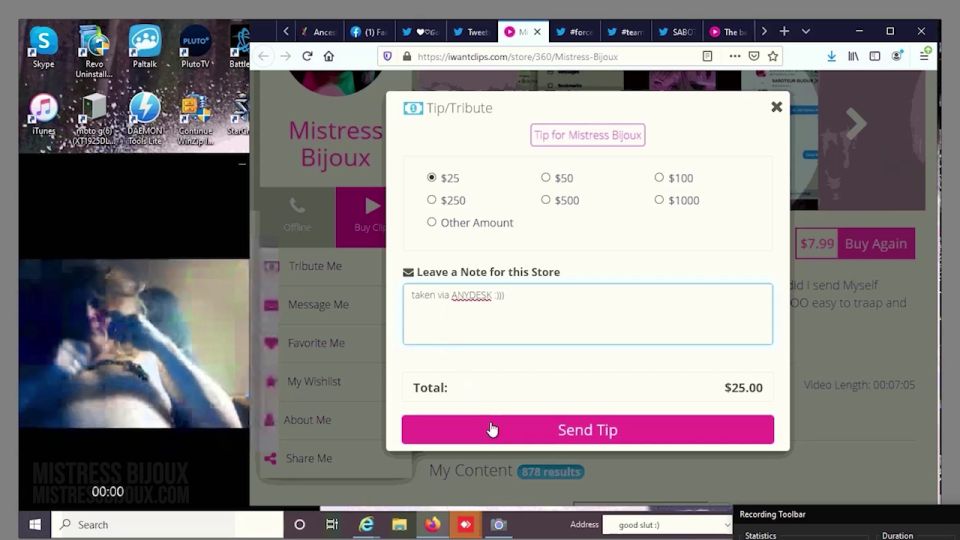Open the Library icon in toolbar

coord(853,56)
